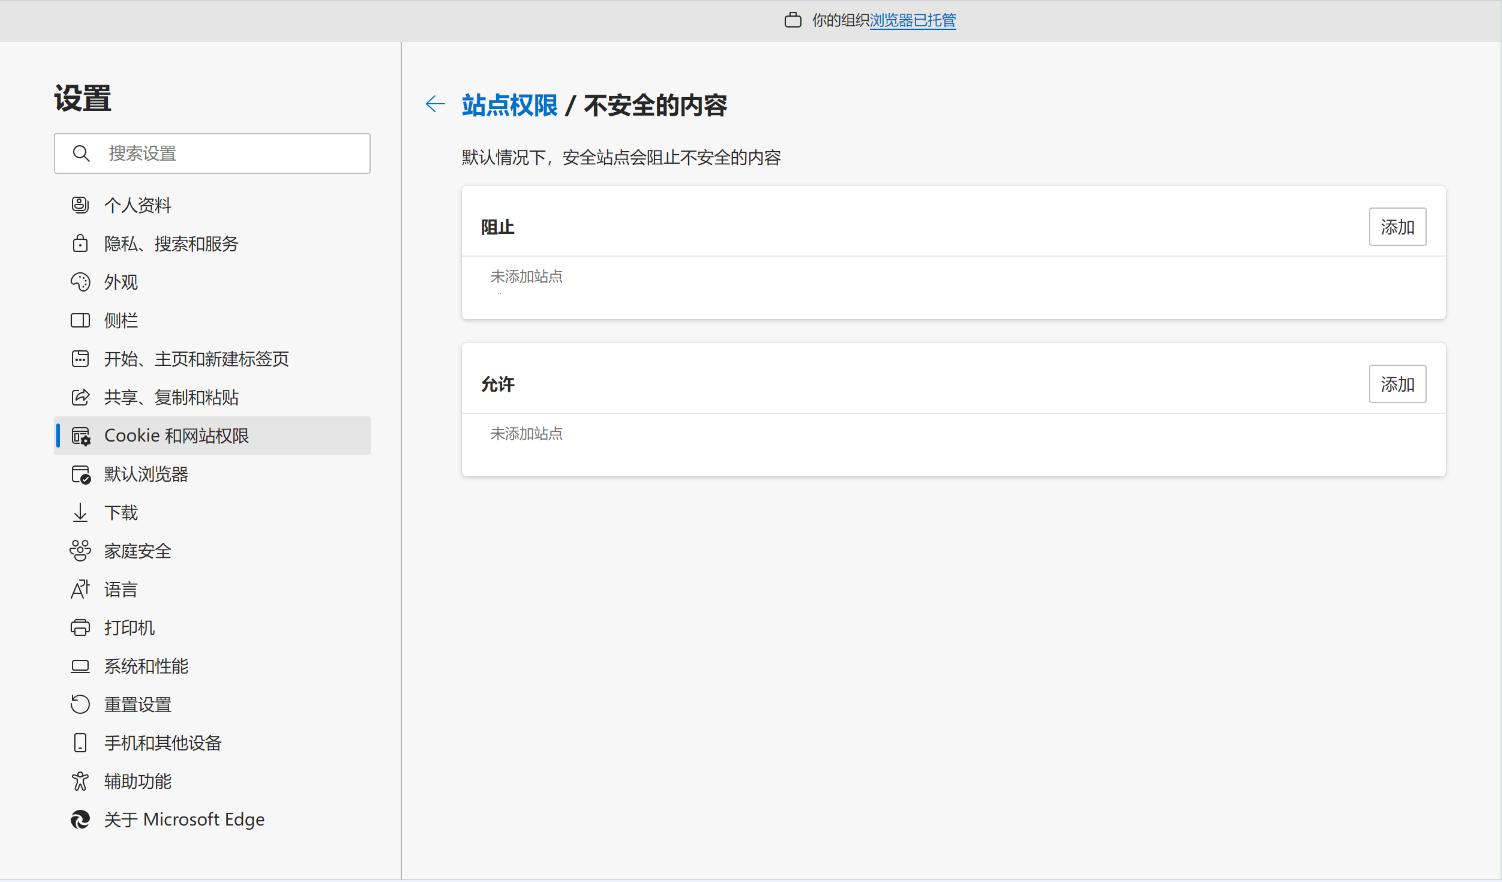1502x882 pixels.
Task: Click the Cookie 和网站权限 icon
Action: [81, 436]
